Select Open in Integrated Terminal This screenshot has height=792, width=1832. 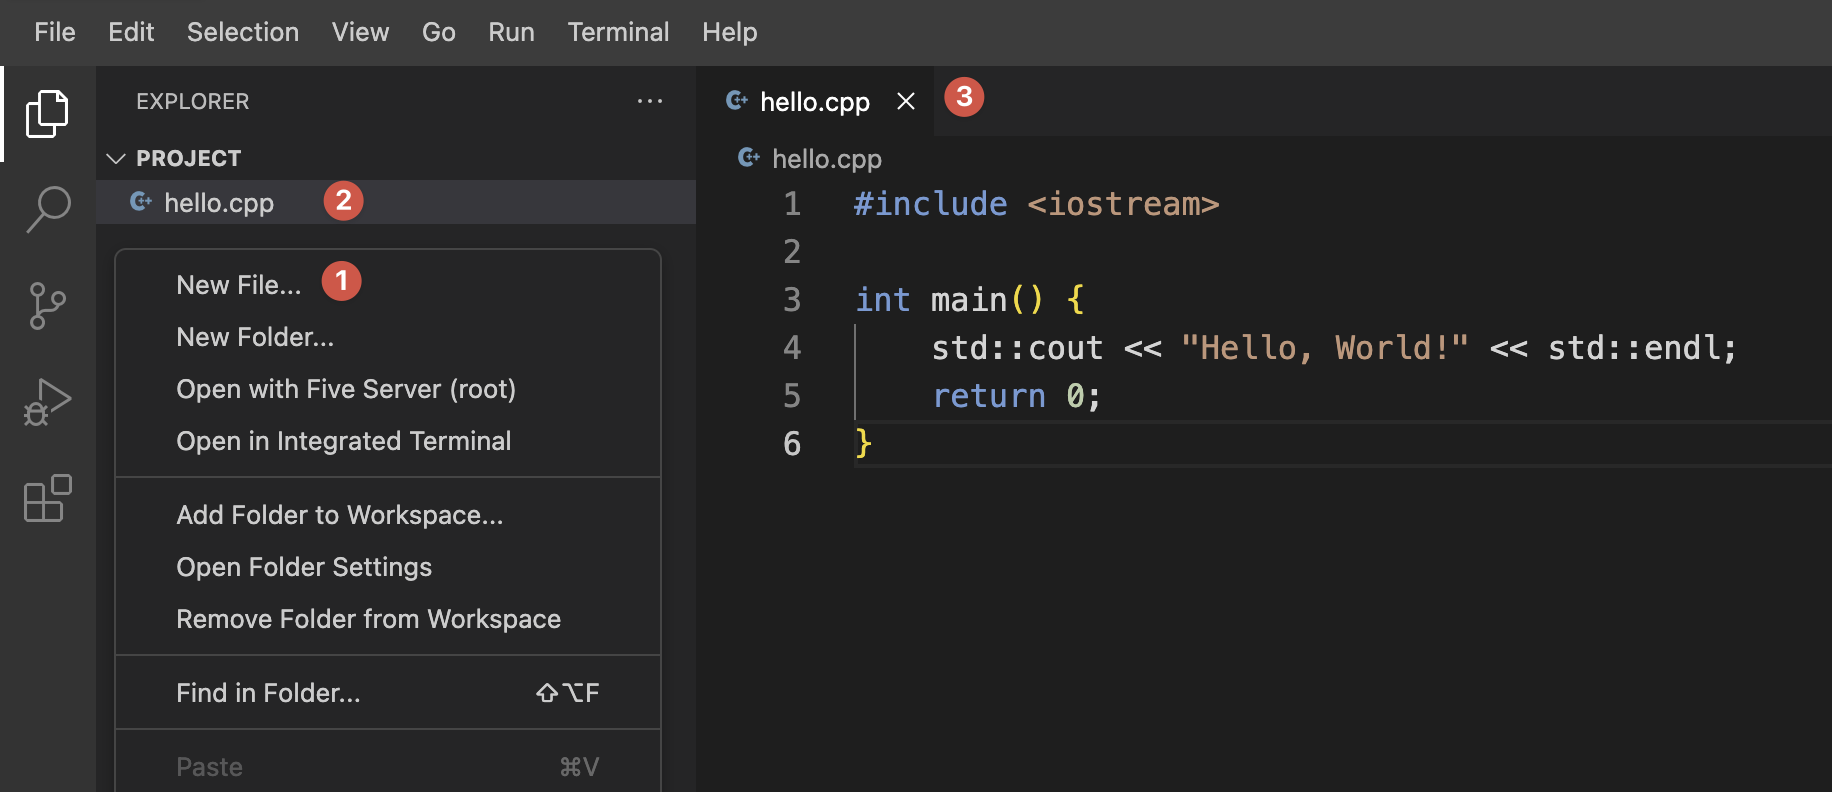tap(343, 441)
